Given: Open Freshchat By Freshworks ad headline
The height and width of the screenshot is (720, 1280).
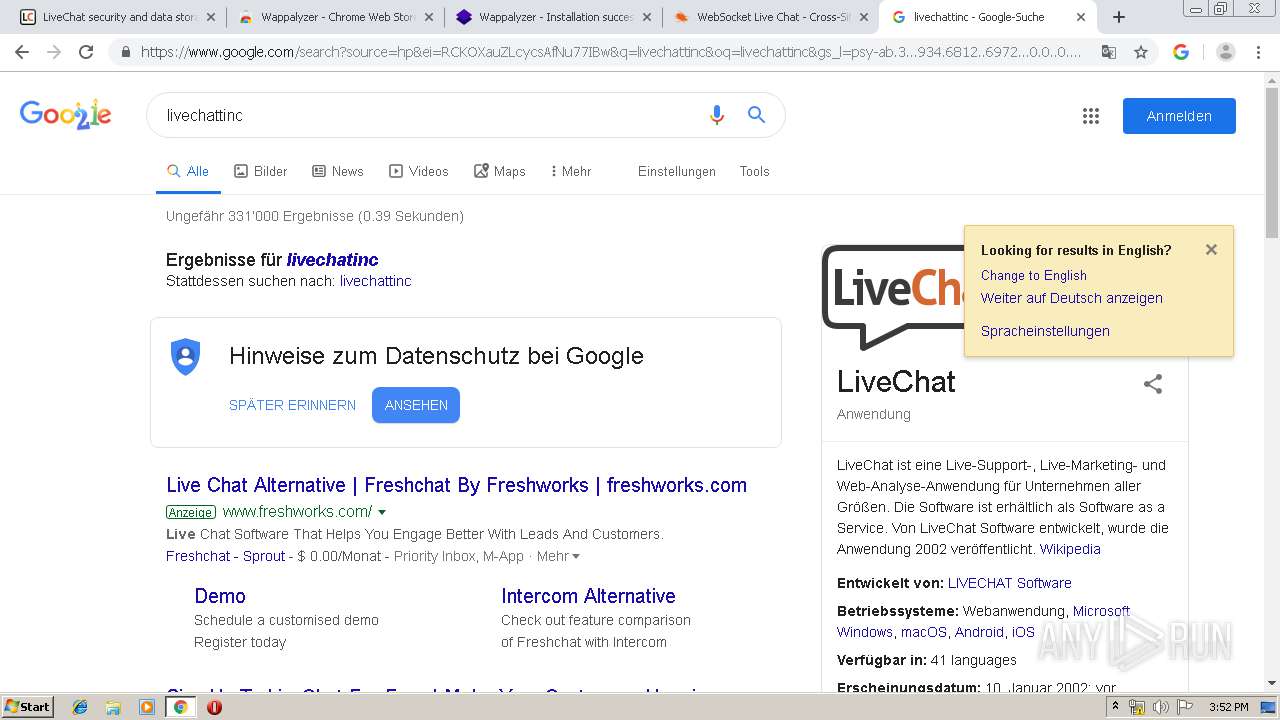Looking at the screenshot, I should 457,485.
